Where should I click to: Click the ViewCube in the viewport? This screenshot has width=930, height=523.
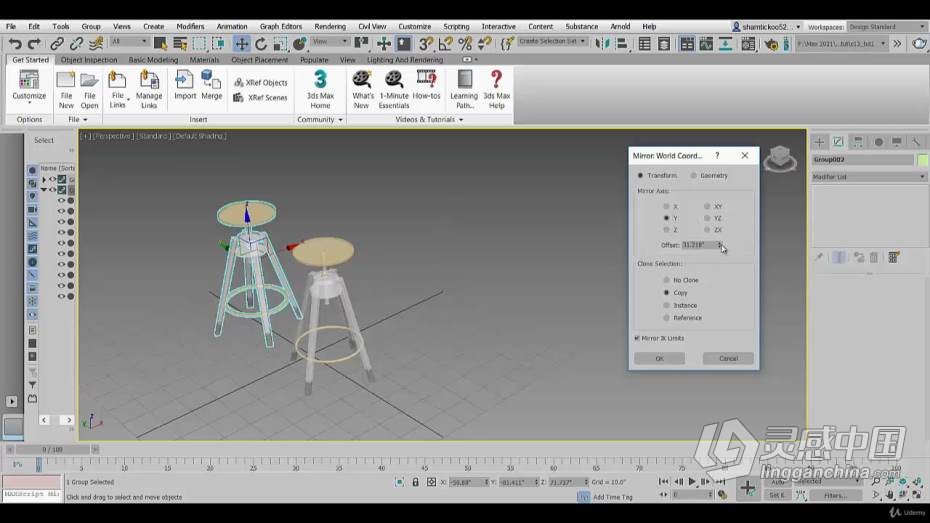779,158
